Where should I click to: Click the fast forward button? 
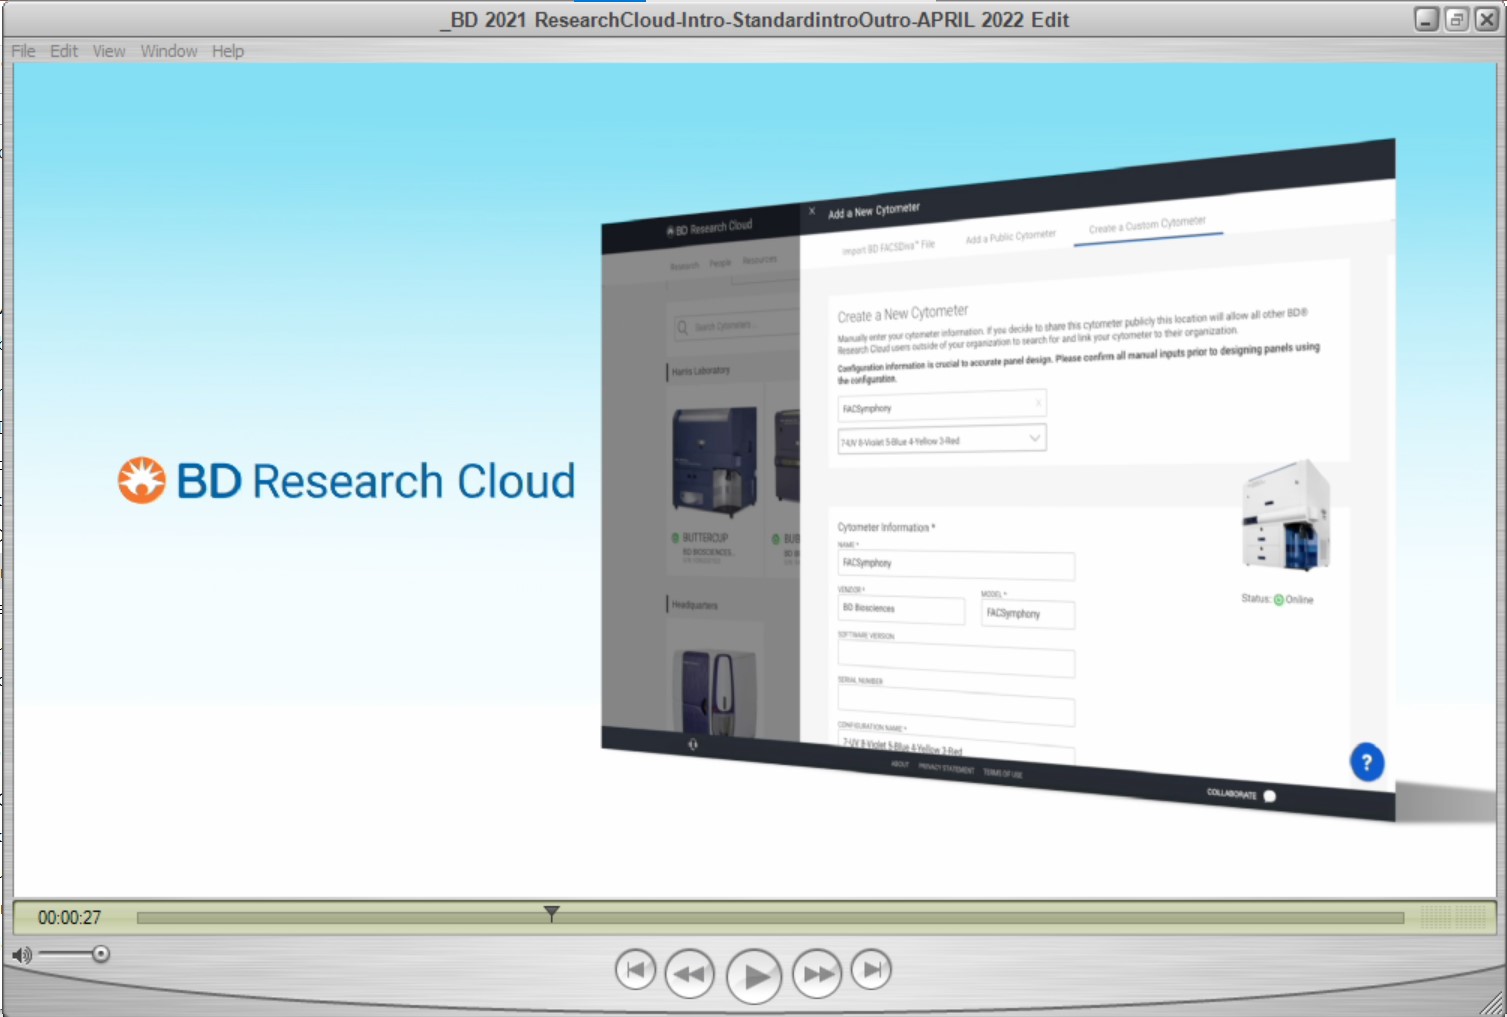coord(818,973)
